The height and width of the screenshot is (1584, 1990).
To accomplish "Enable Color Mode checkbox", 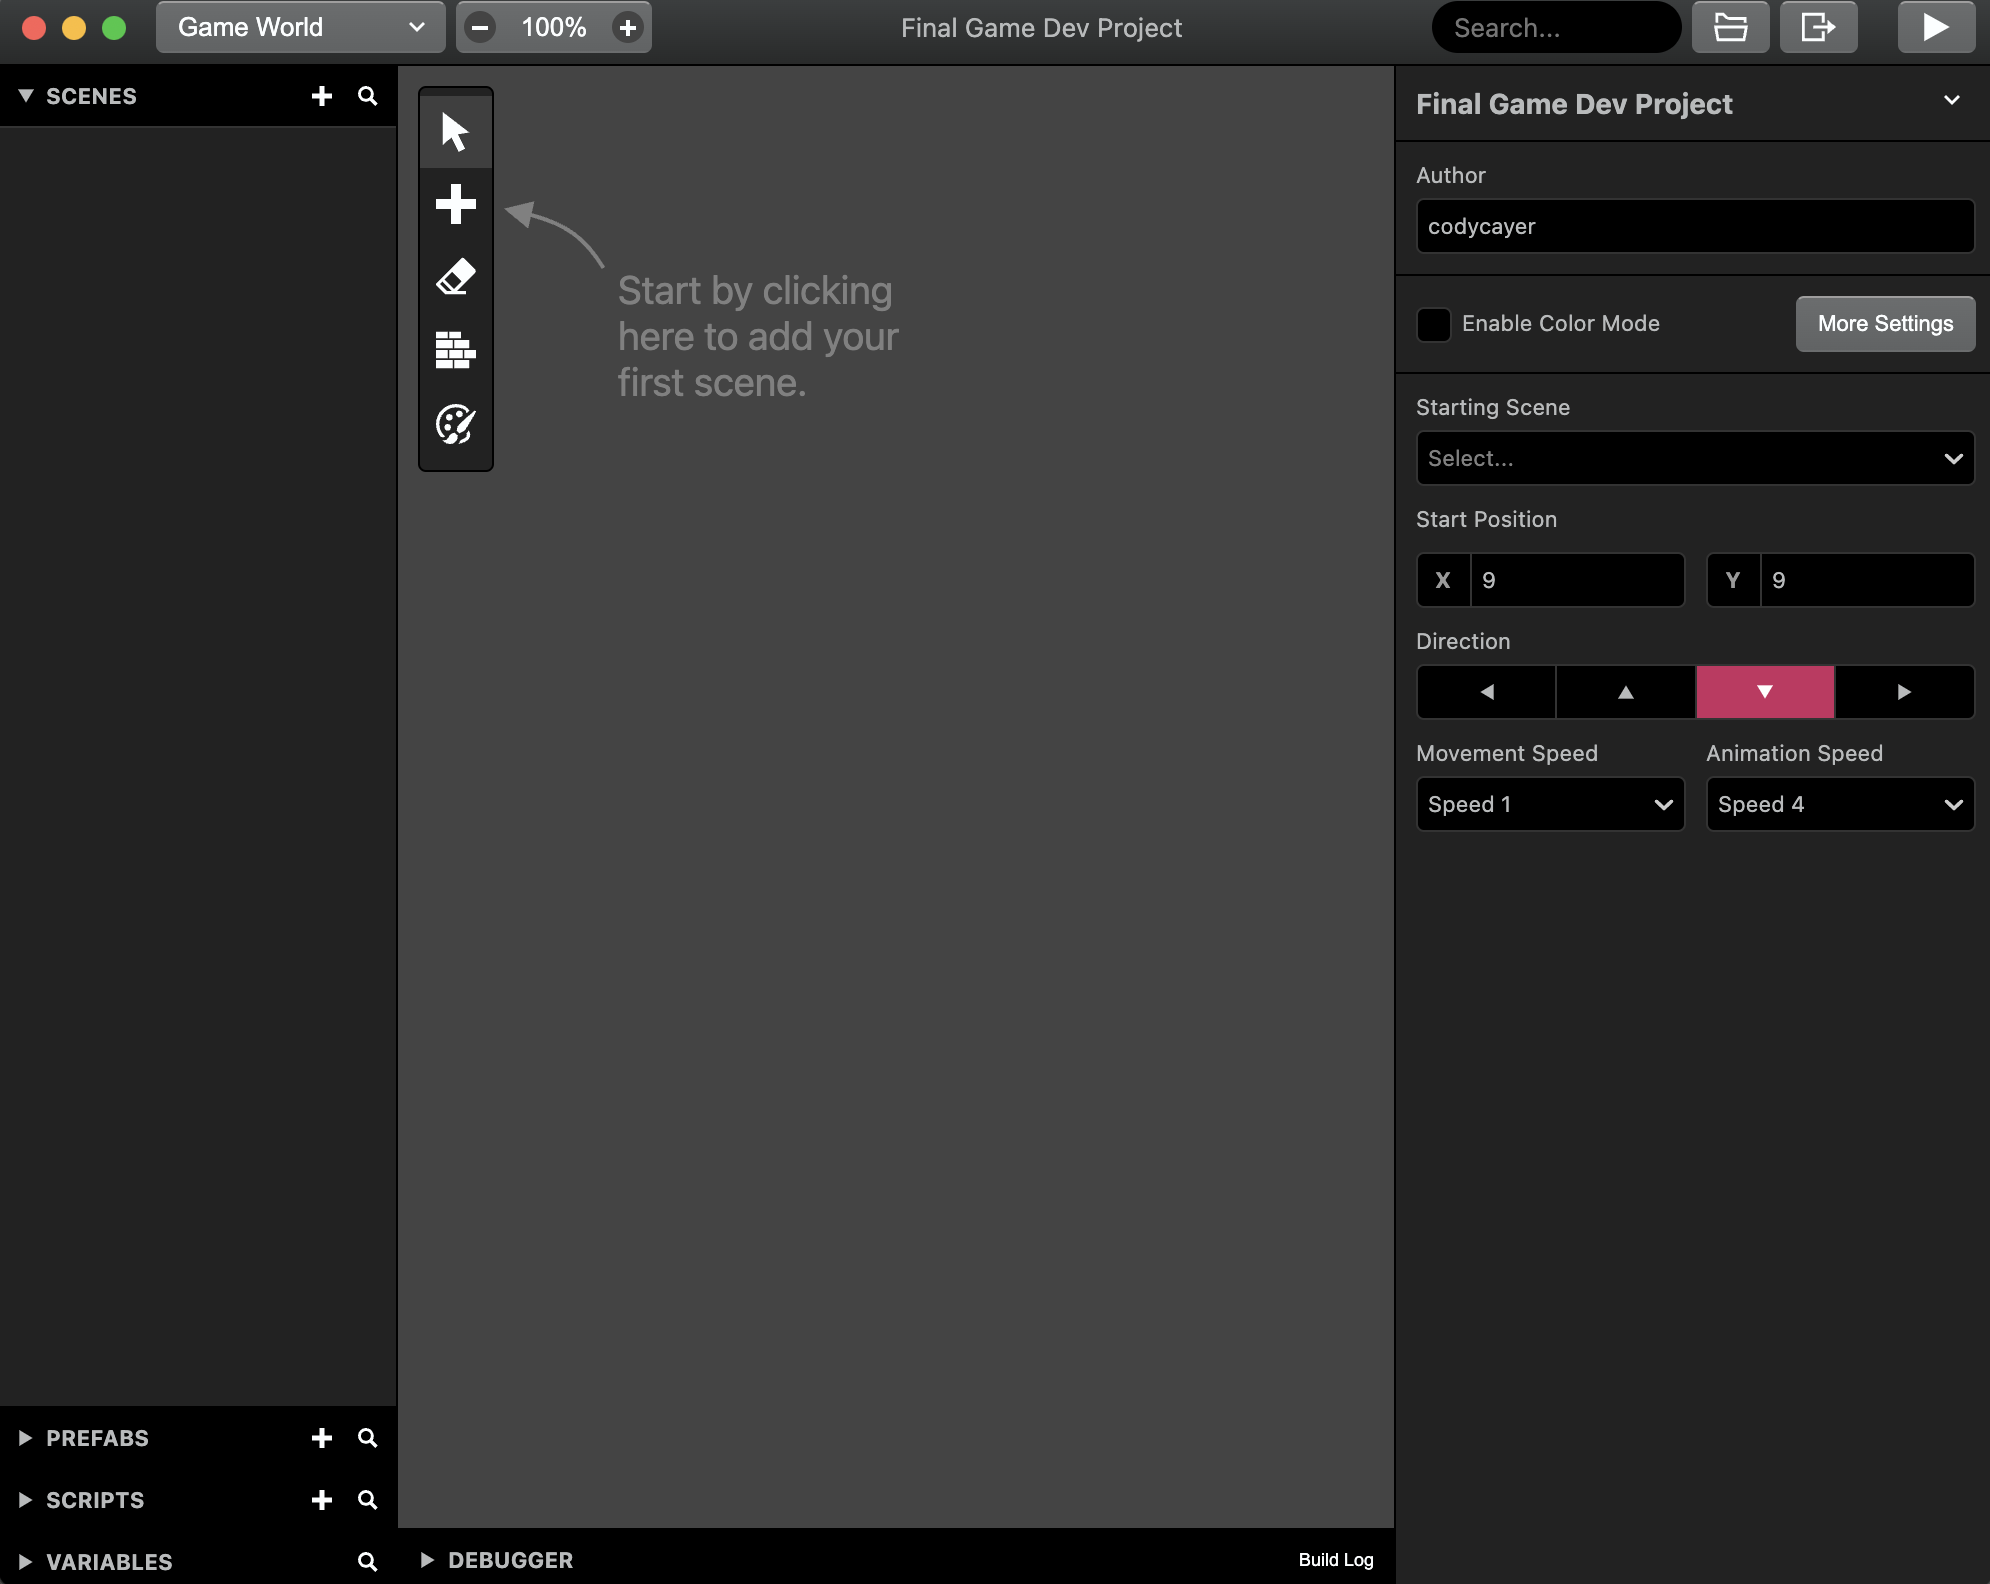I will pyautogui.click(x=1433, y=324).
